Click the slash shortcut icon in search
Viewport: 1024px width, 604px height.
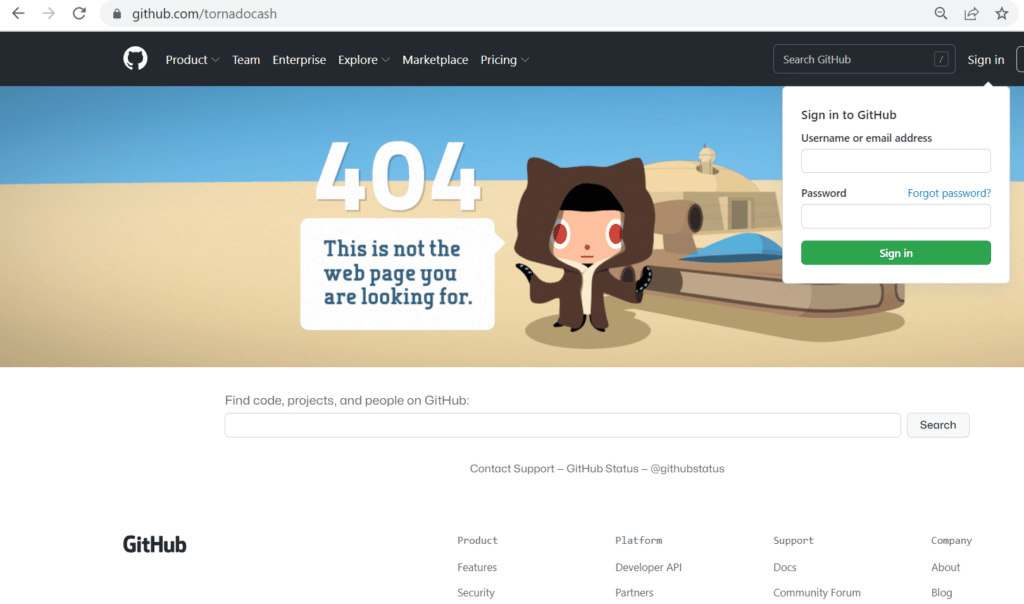[940, 59]
